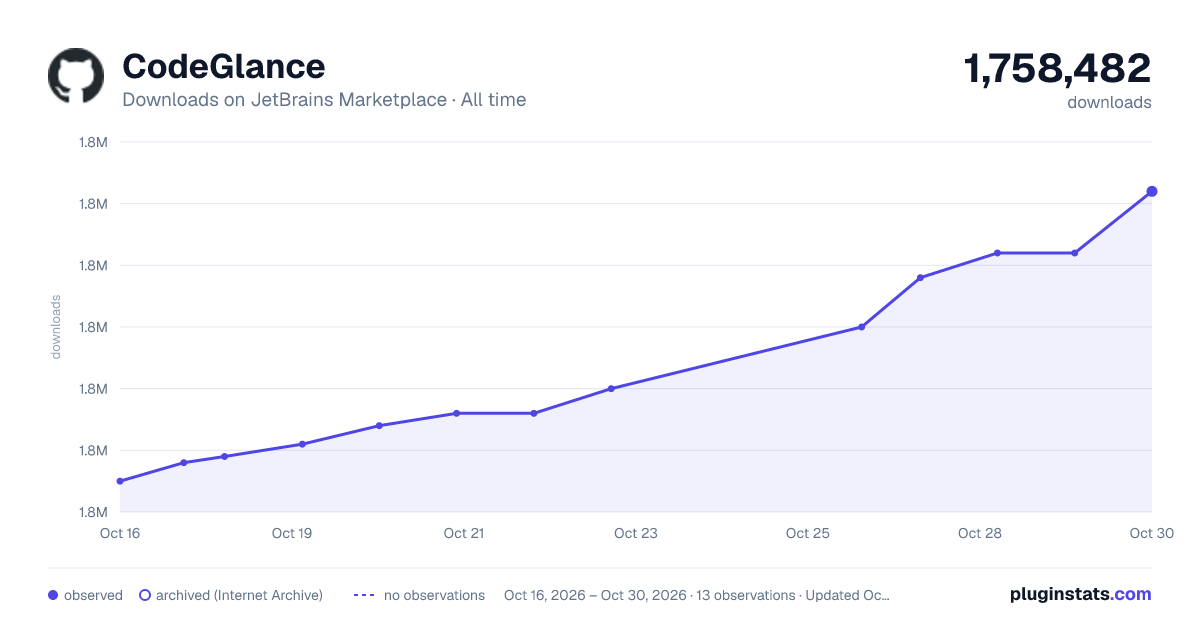Click the Oct 25 axis label
1200x630 pixels.
tap(808, 533)
